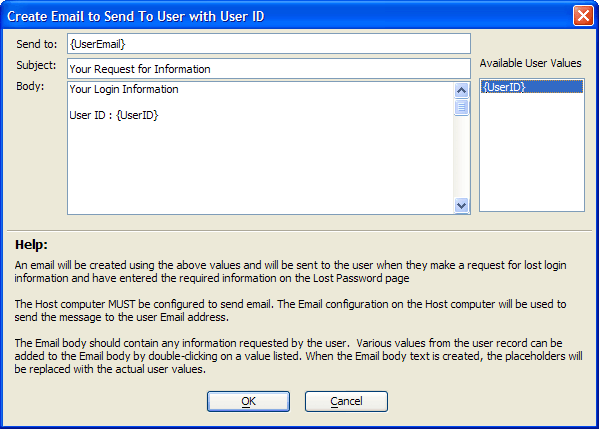
Task: Click the empty area of the Body text box
Action: pyautogui.click(x=260, y=168)
